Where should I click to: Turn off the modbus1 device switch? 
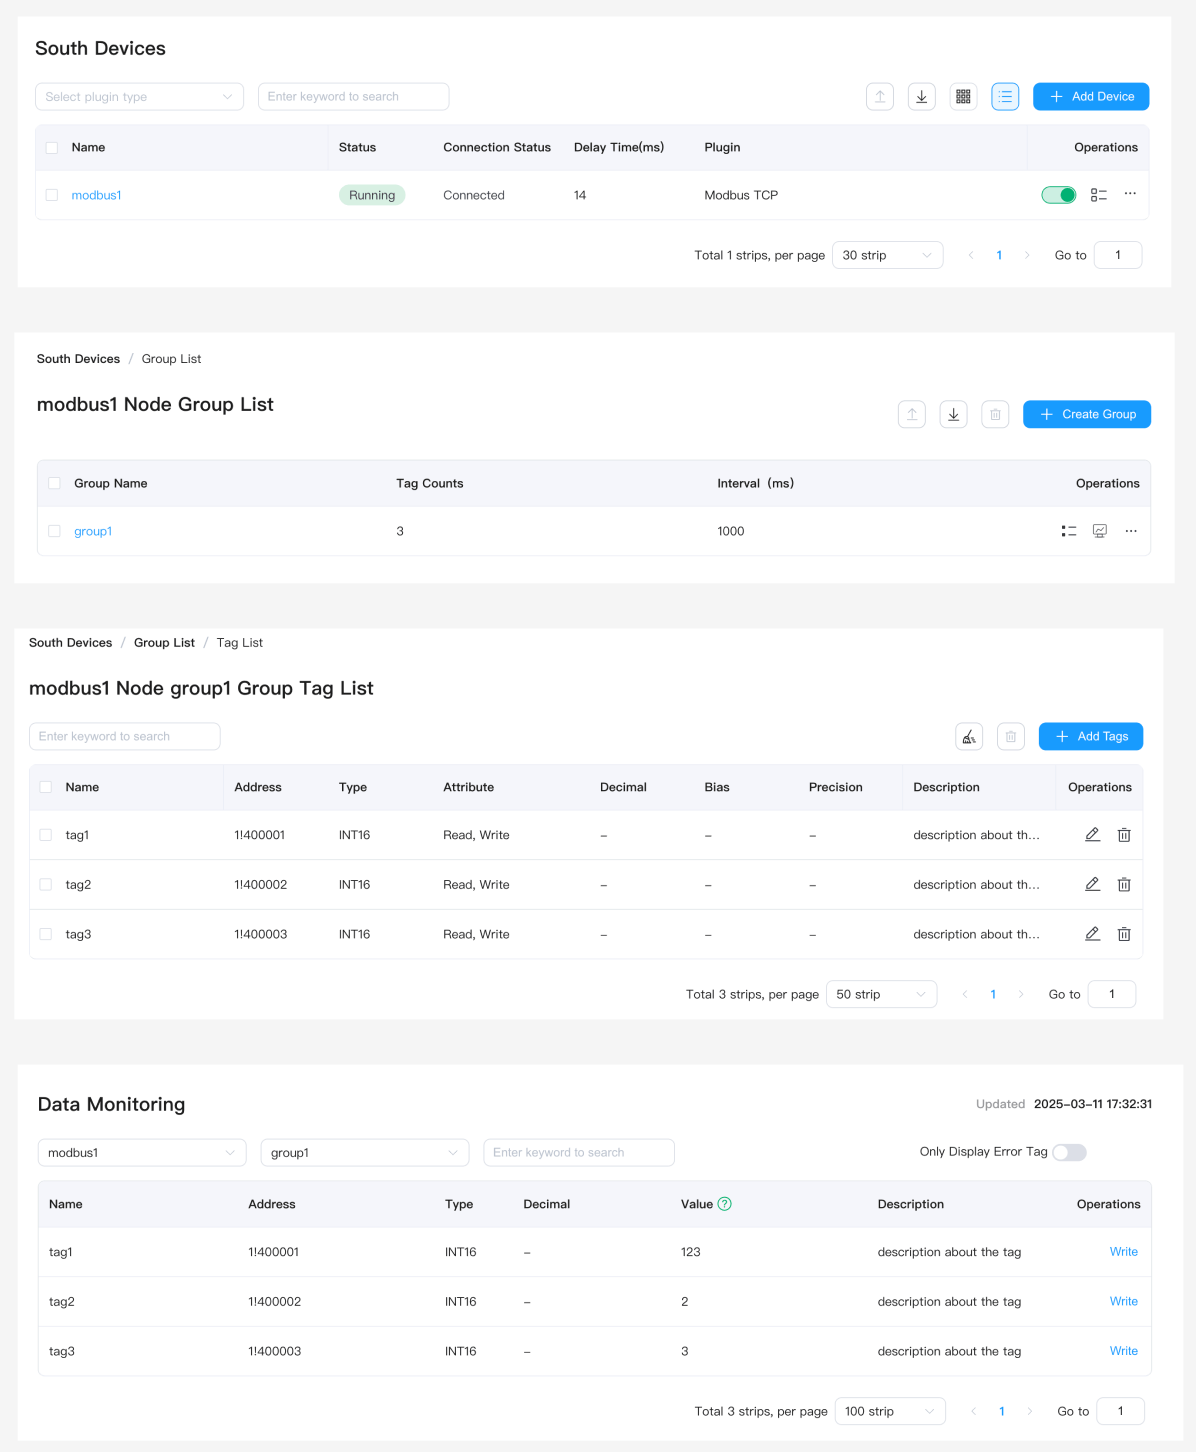[x=1058, y=195]
